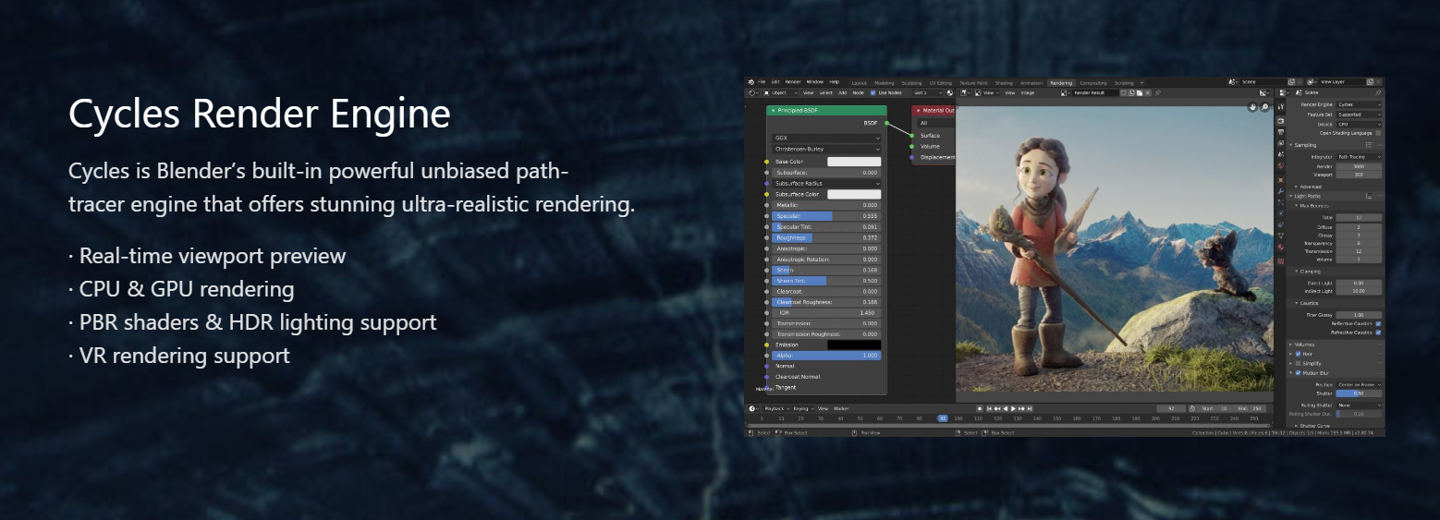
Task: Open the Render Engine Cycles dropdown
Action: (x=1359, y=104)
